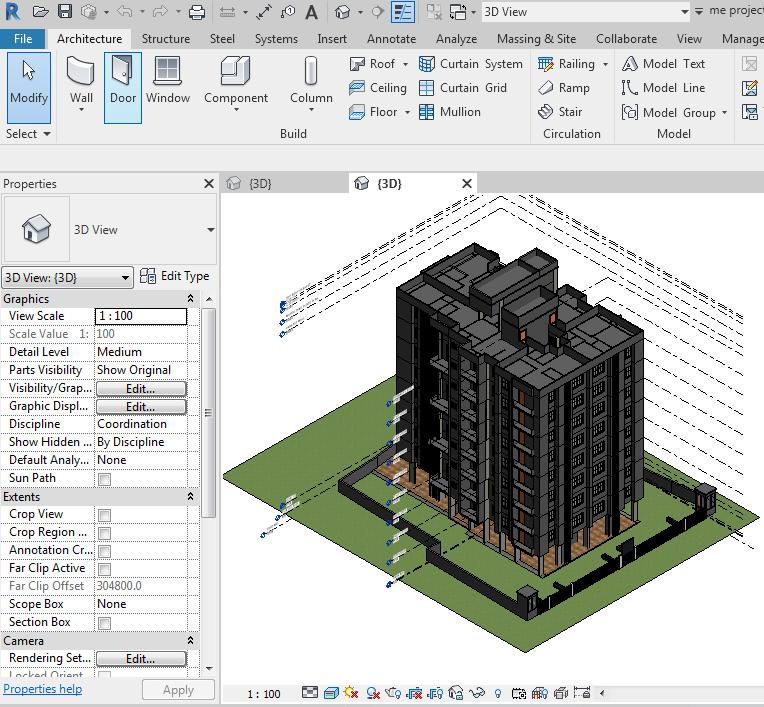Select the Ramp tool
The width and height of the screenshot is (764, 707).
click(x=564, y=88)
